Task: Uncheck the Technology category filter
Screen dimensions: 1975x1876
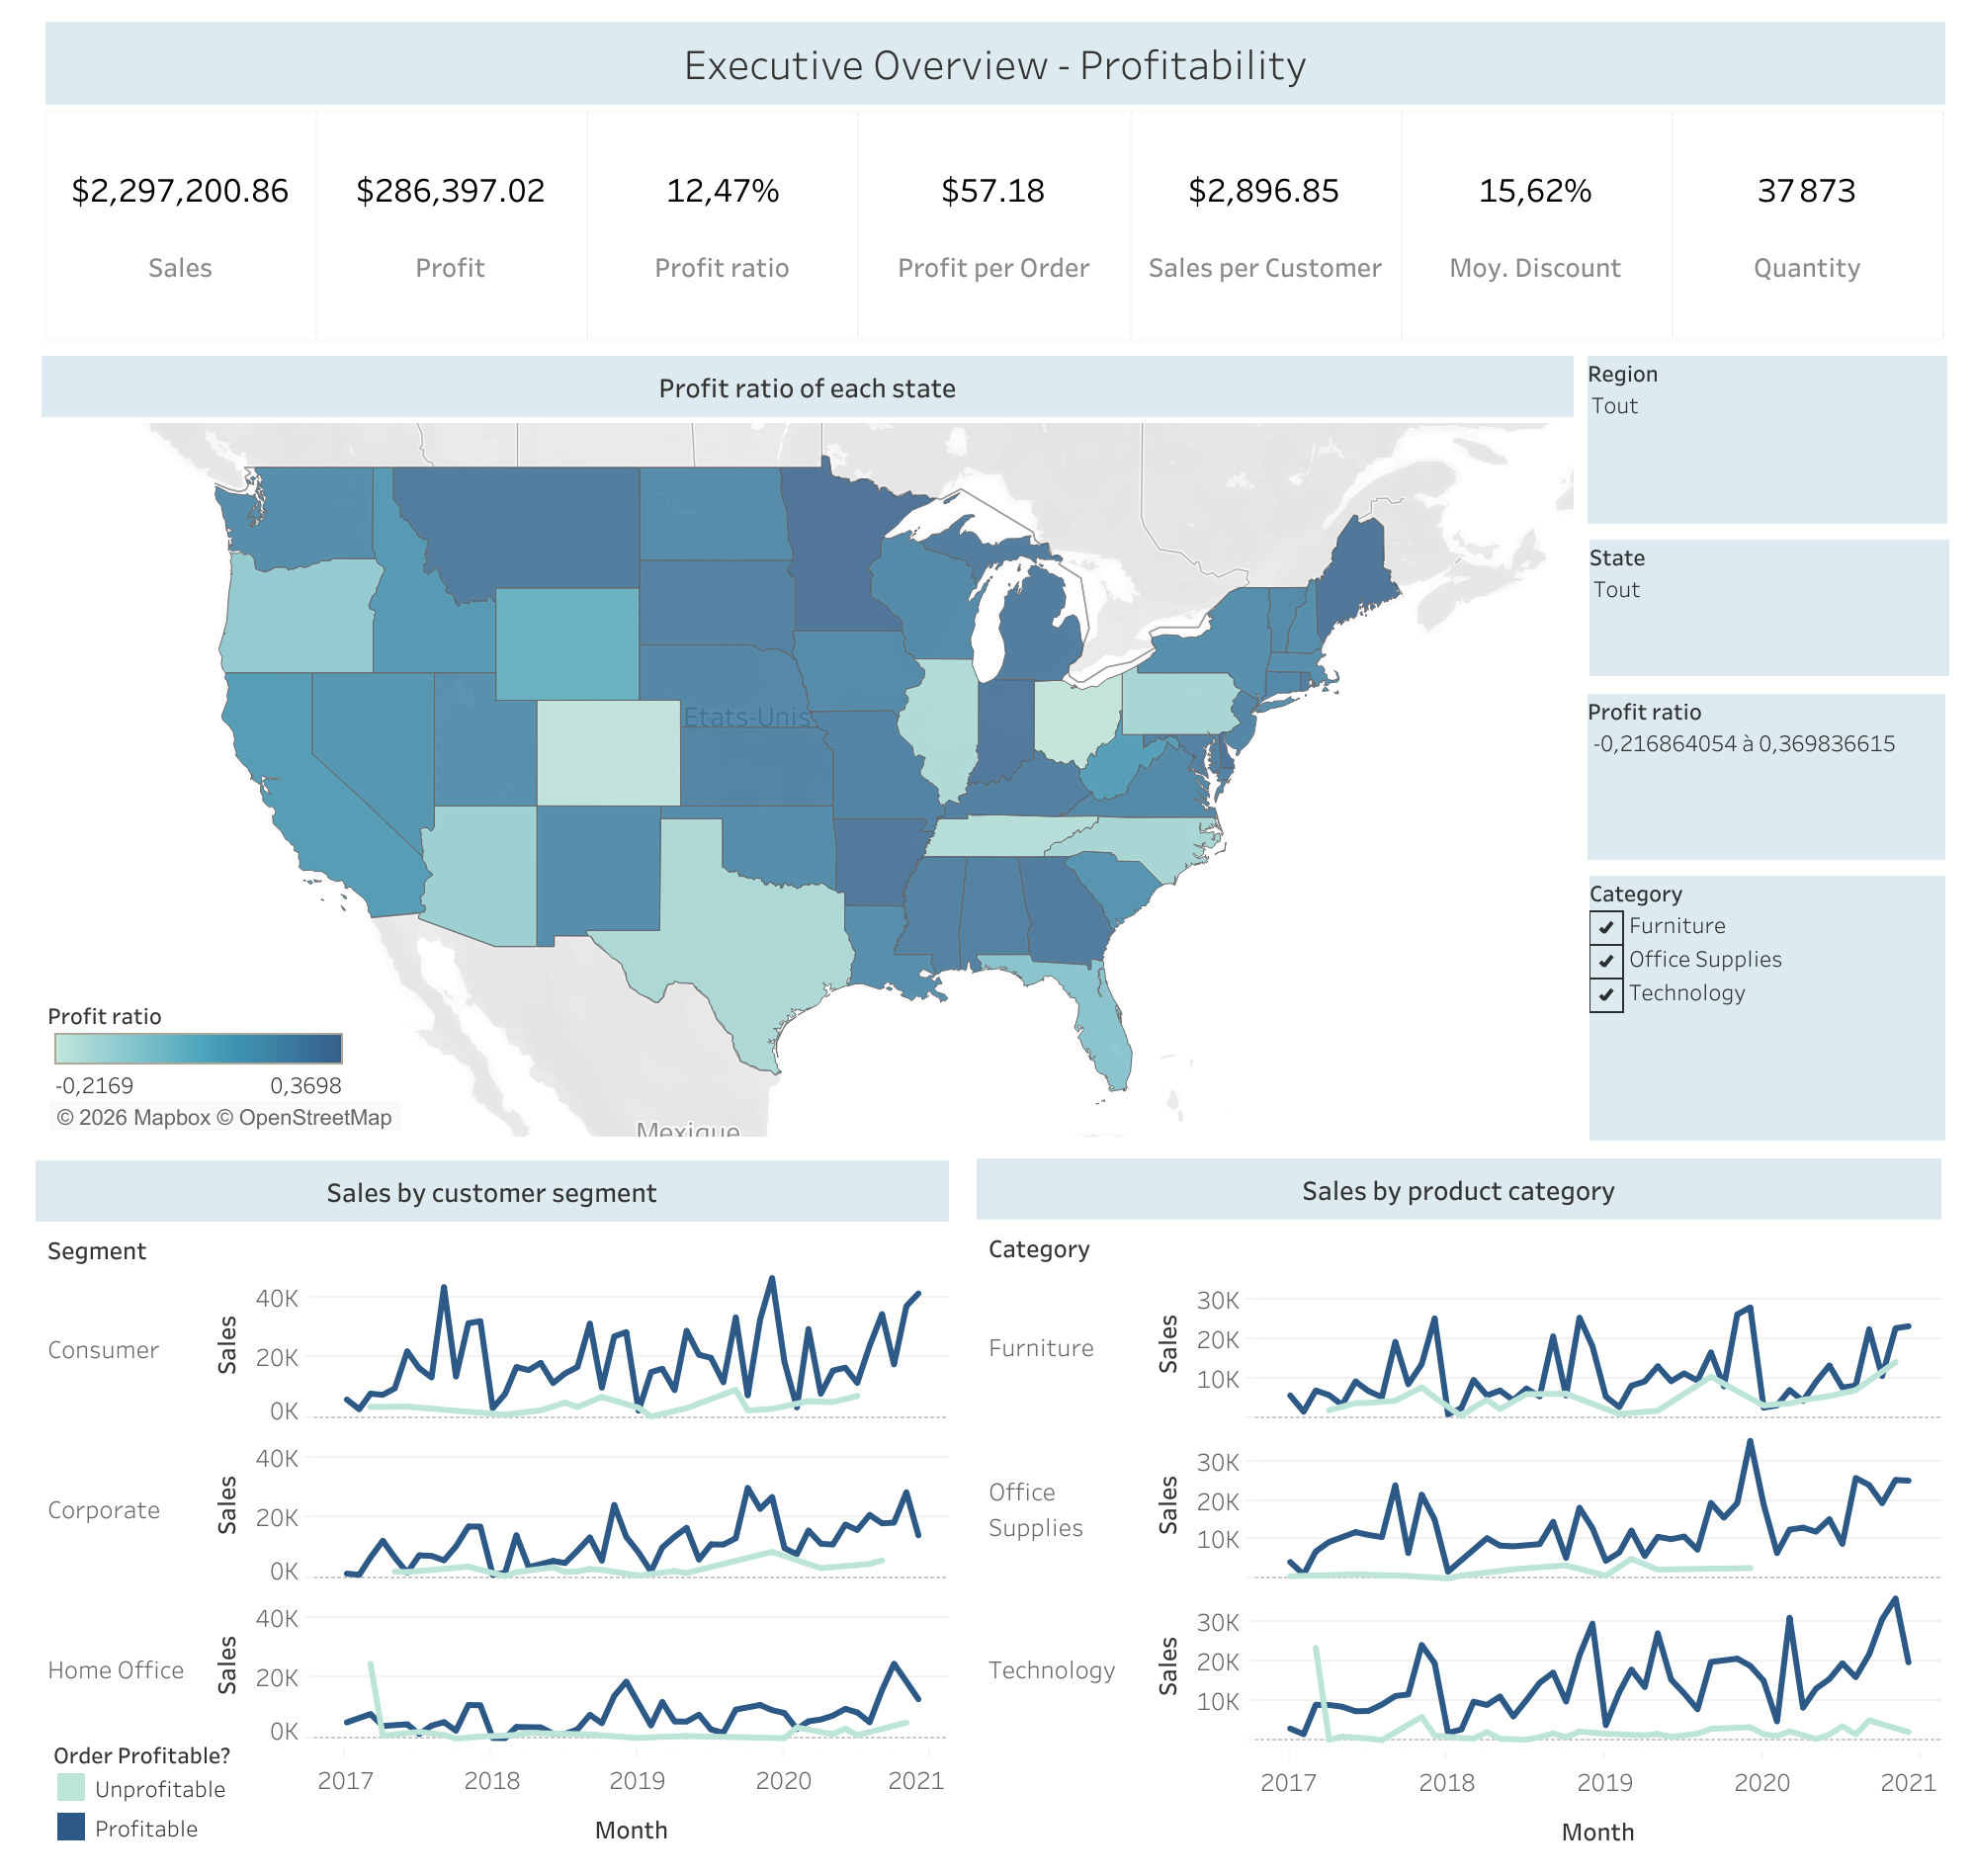Action: pos(1608,994)
